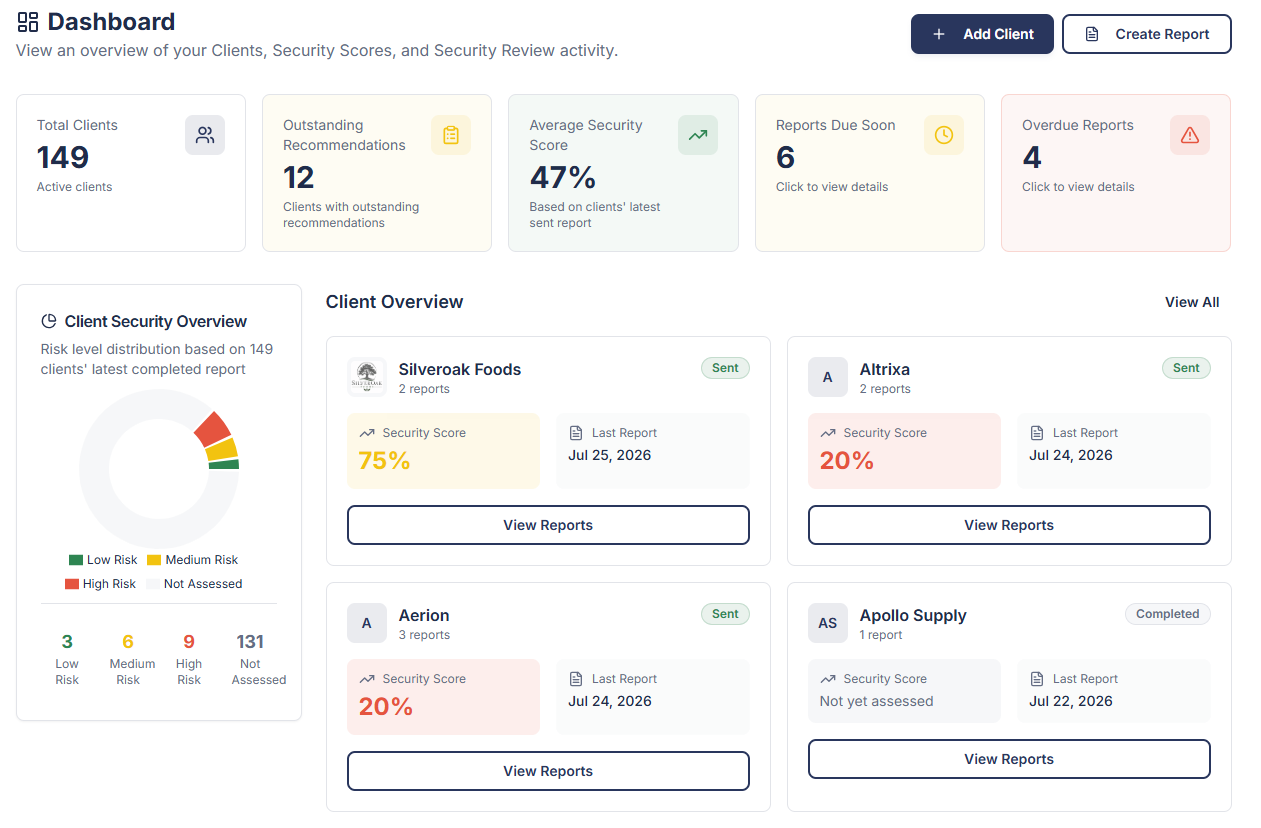View Reports for Apollo Supply
Image resolution: width=1261 pixels, height=828 pixels.
[x=1009, y=759]
